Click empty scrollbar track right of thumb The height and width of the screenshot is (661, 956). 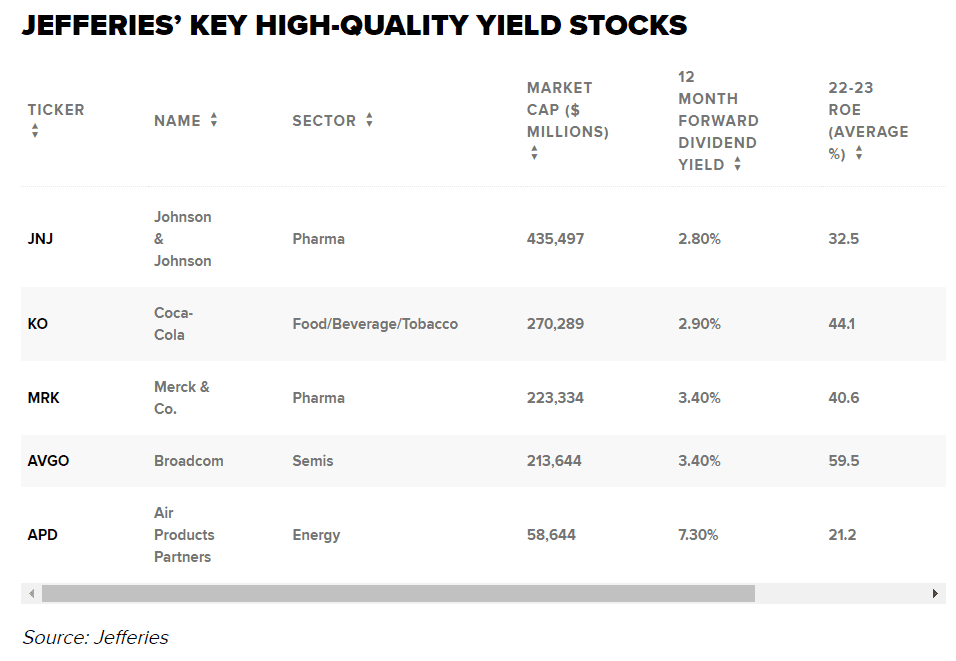[840, 593]
